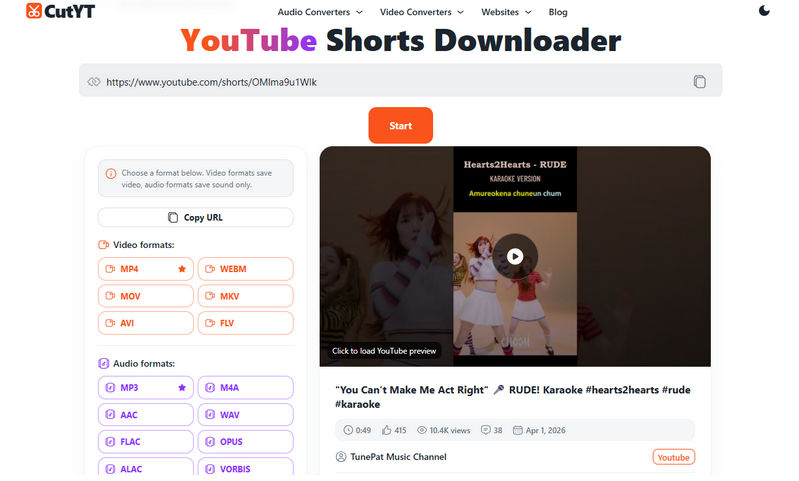The width and height of the screenshot is (799, 481).
Task: Click the thumbs-up likes icon near 415
Action: pos(387,430)
